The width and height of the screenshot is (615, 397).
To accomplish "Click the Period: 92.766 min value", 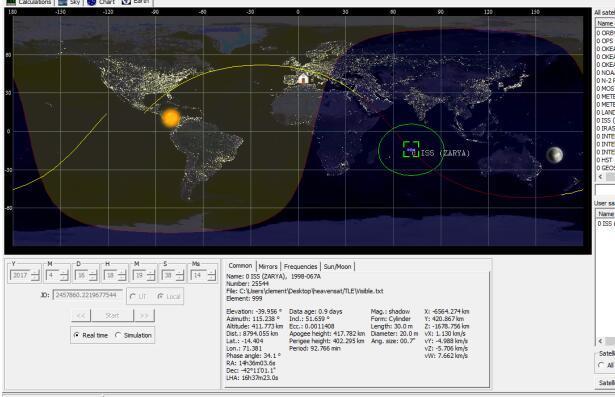I will tap(315, 348).
